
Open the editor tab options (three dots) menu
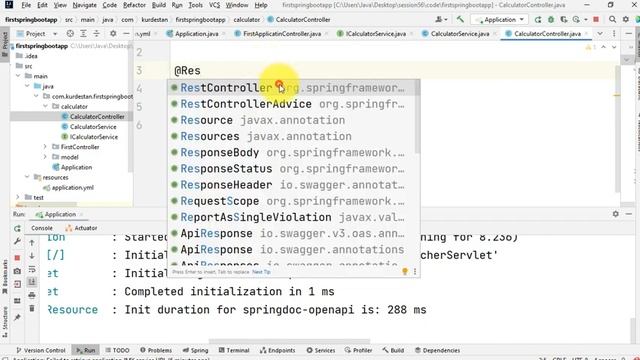tap(613, 33)
